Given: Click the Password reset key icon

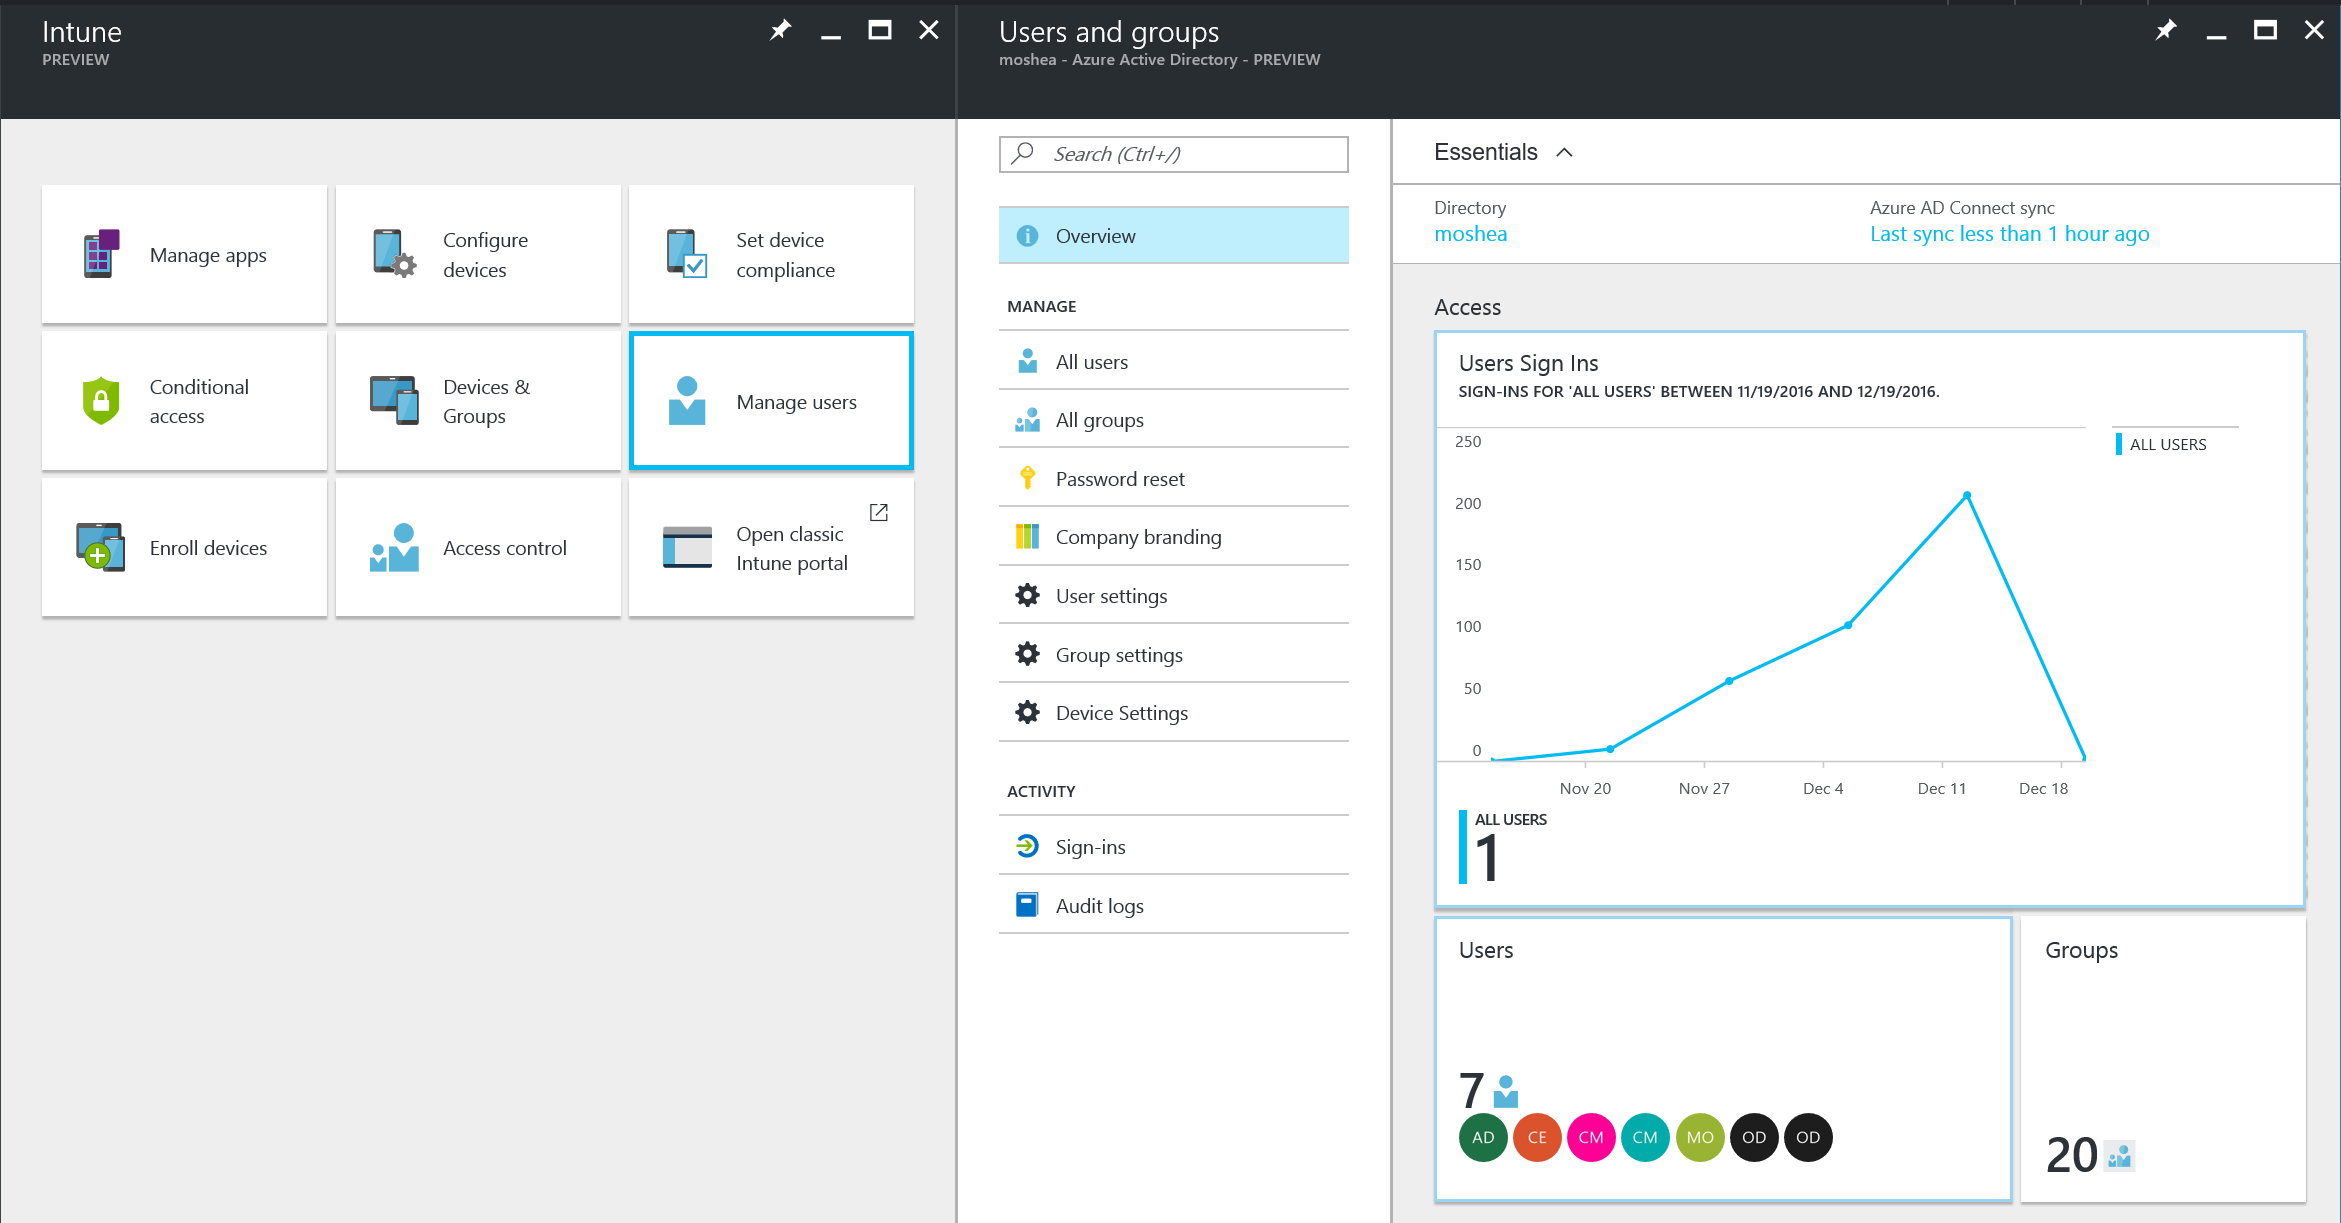Looking at the screenshot, I should pyautogui.click(x=1027, y=478).
